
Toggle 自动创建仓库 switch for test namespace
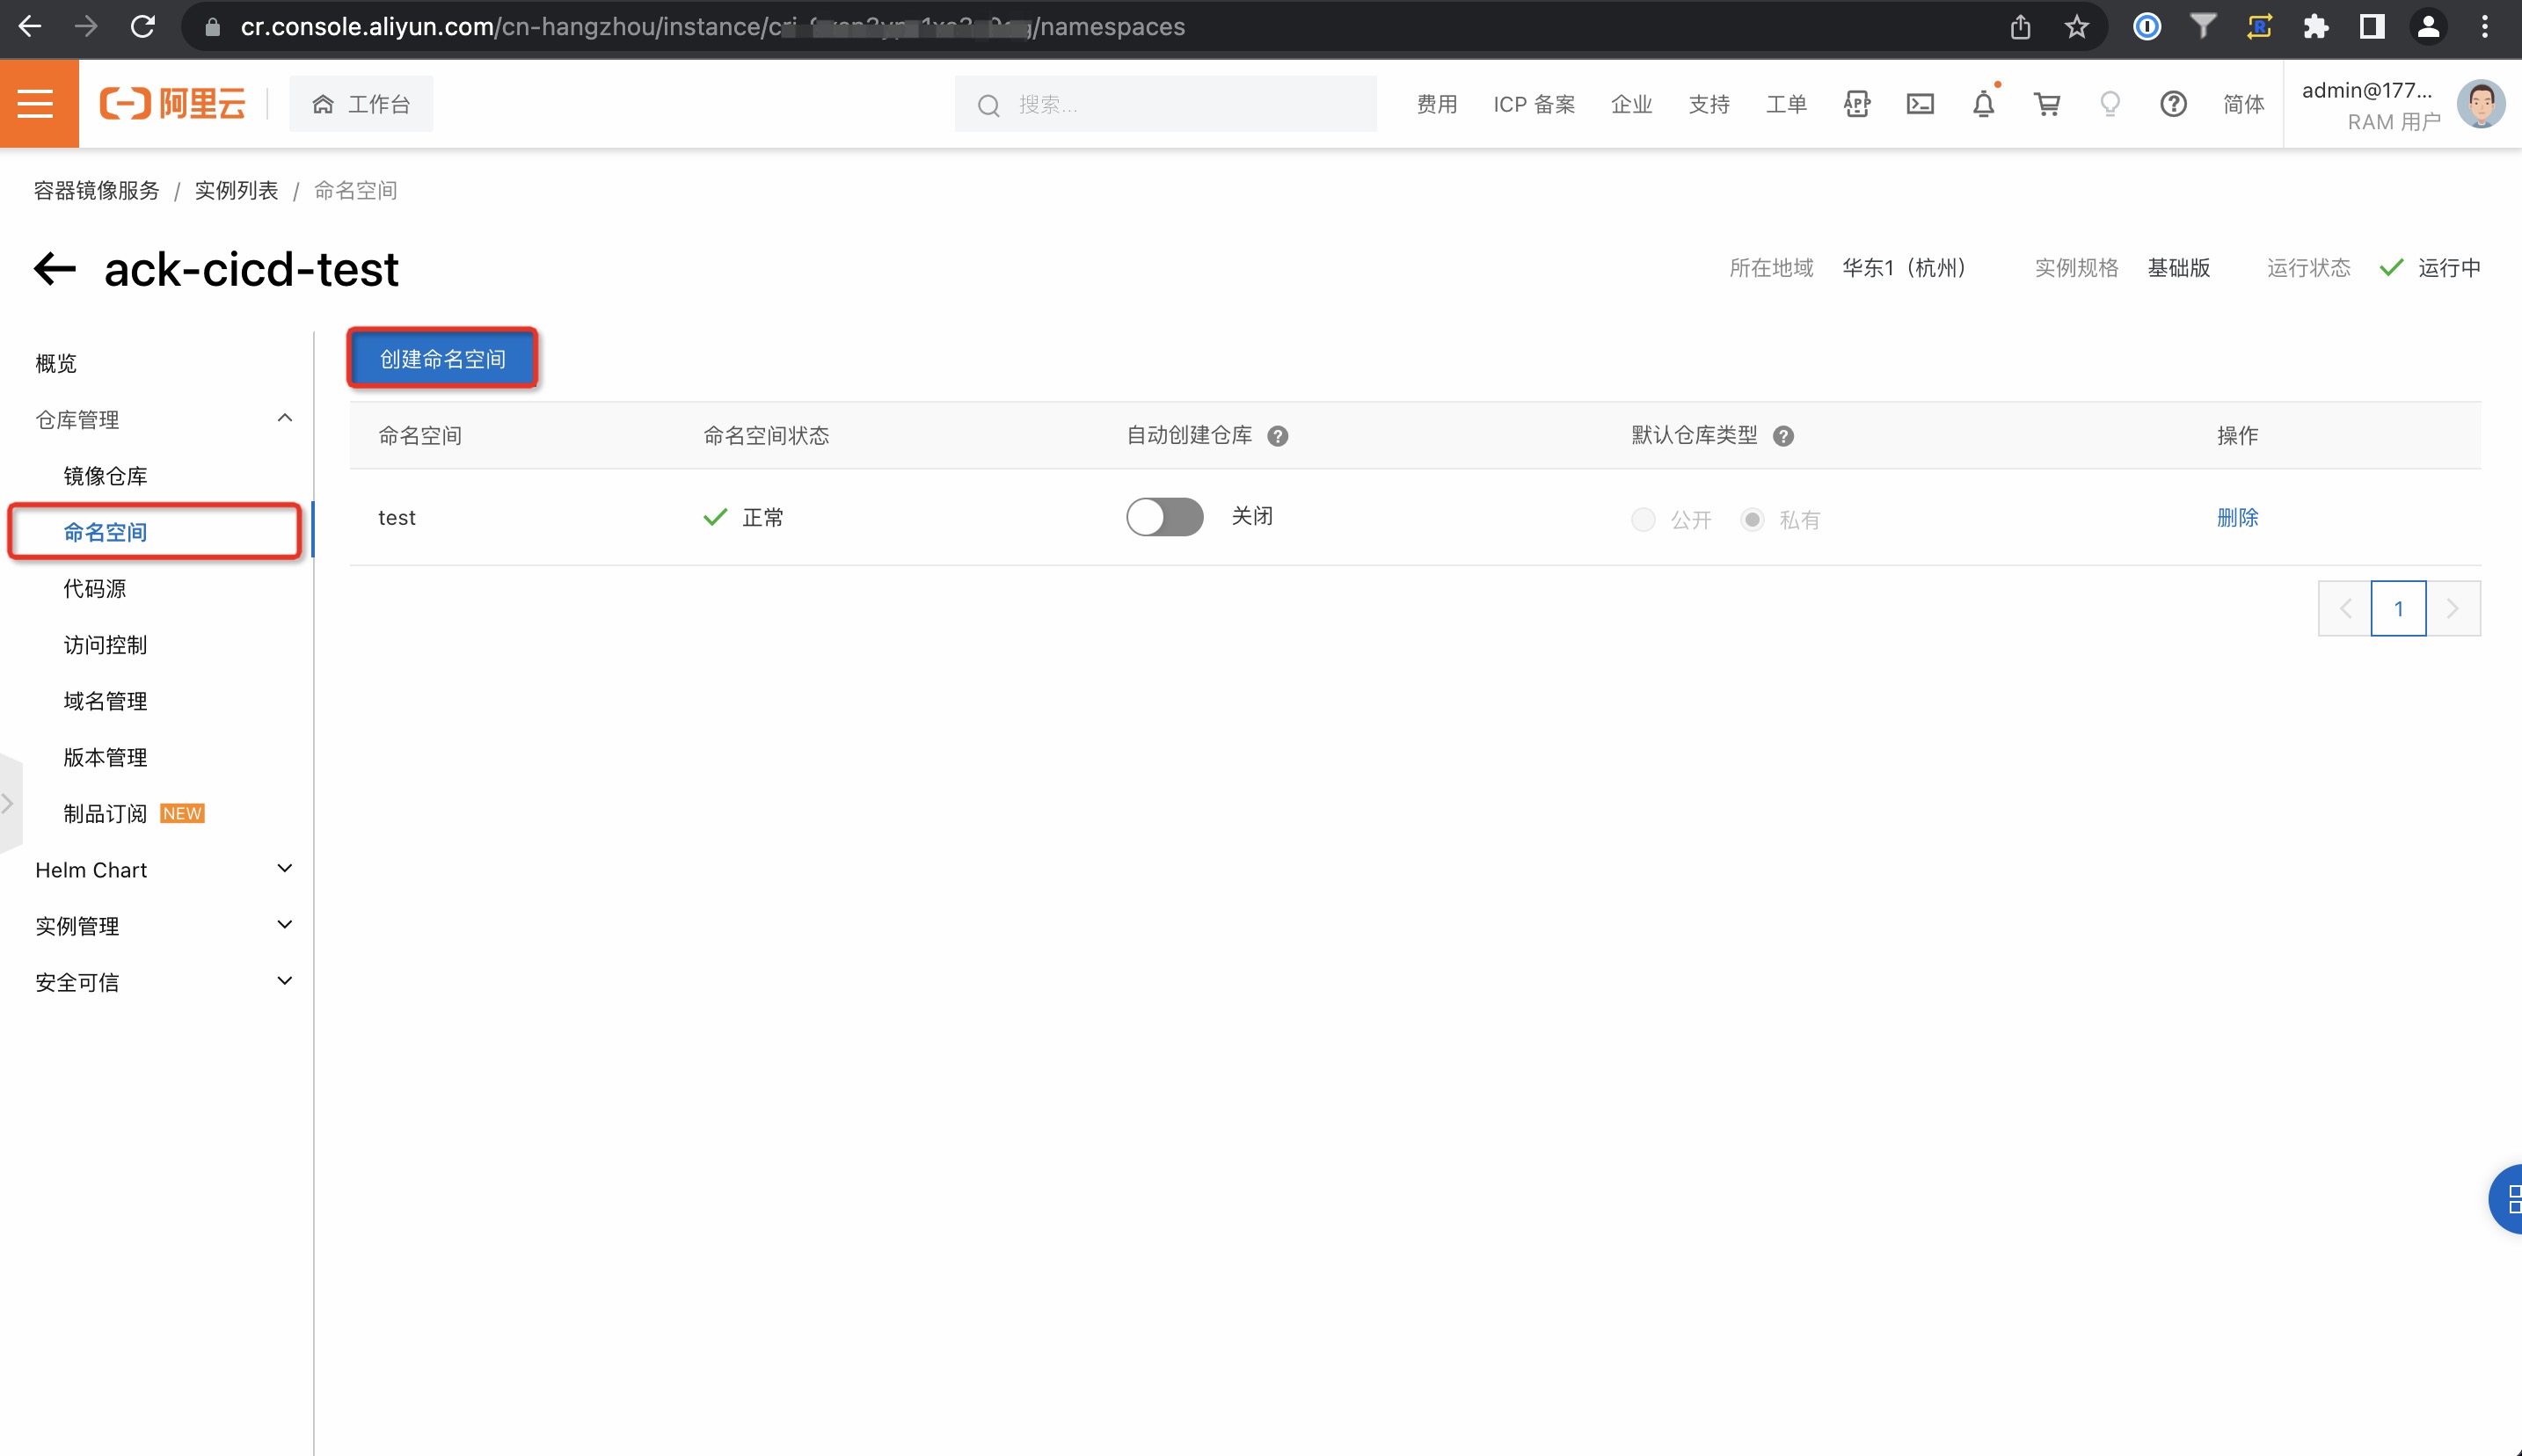click(1164, 517)
